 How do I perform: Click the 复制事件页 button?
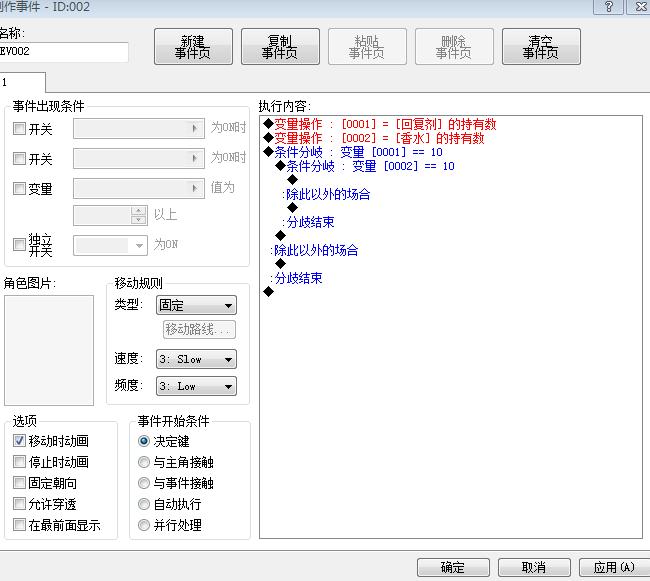(280, 46)
